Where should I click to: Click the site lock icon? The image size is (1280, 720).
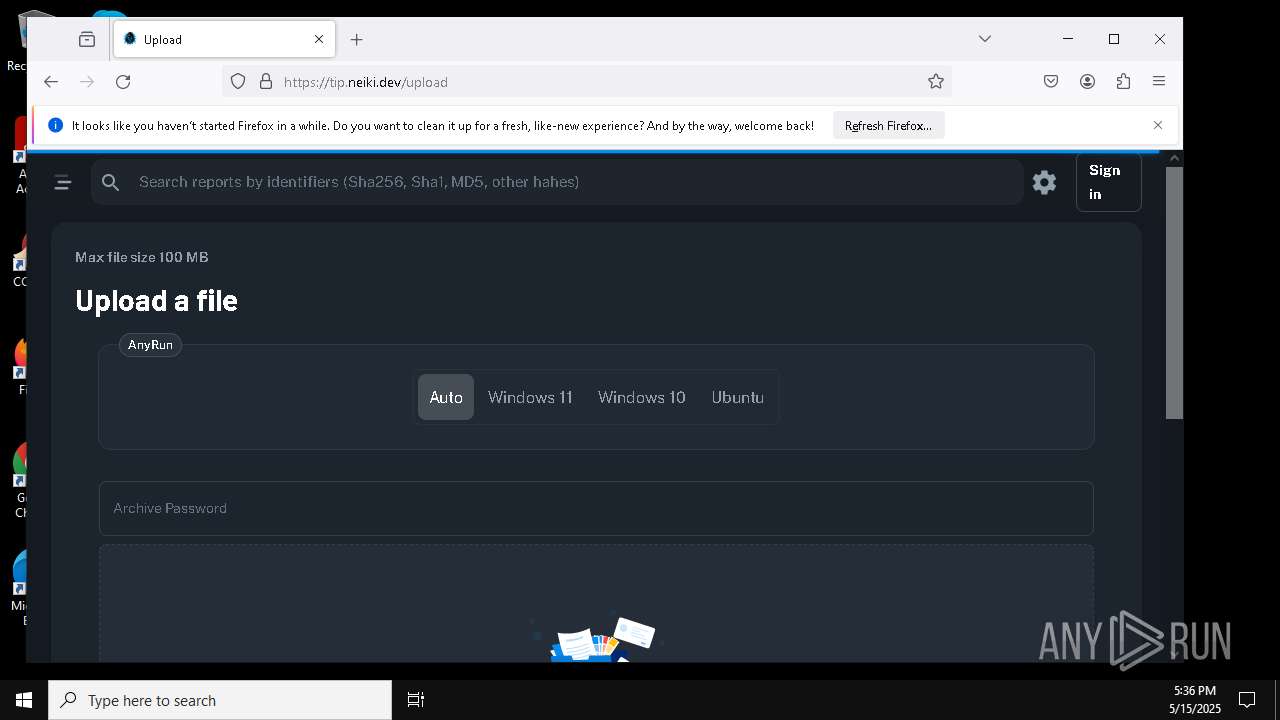pos(266,82)
